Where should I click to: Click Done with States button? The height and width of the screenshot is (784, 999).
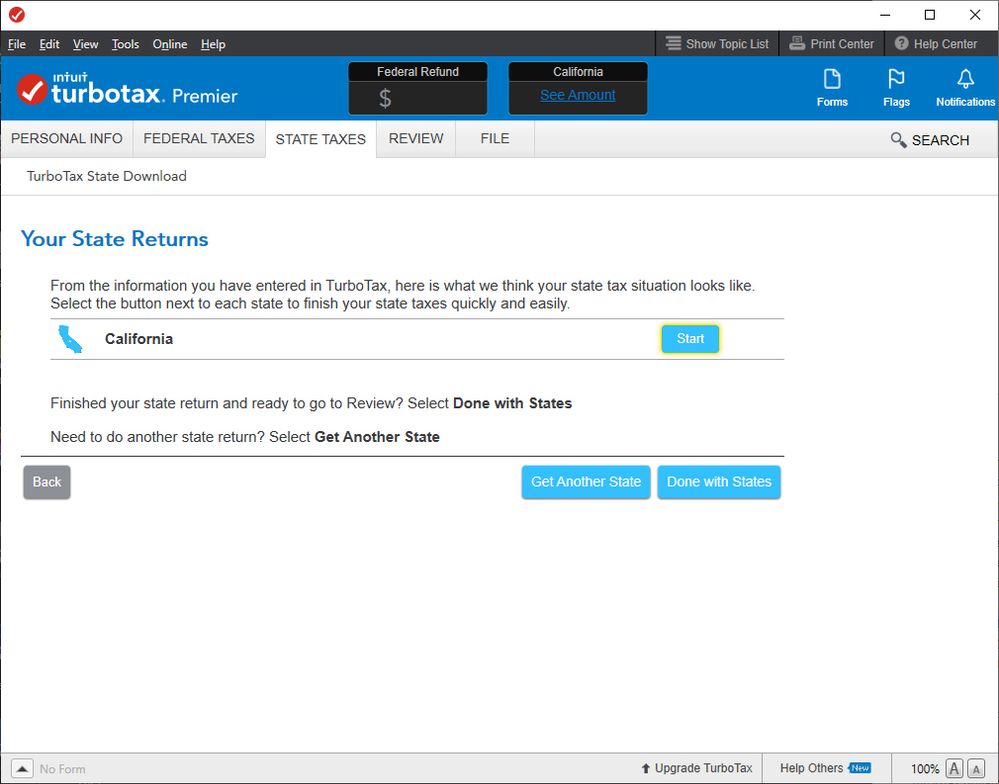coord(719,482)
